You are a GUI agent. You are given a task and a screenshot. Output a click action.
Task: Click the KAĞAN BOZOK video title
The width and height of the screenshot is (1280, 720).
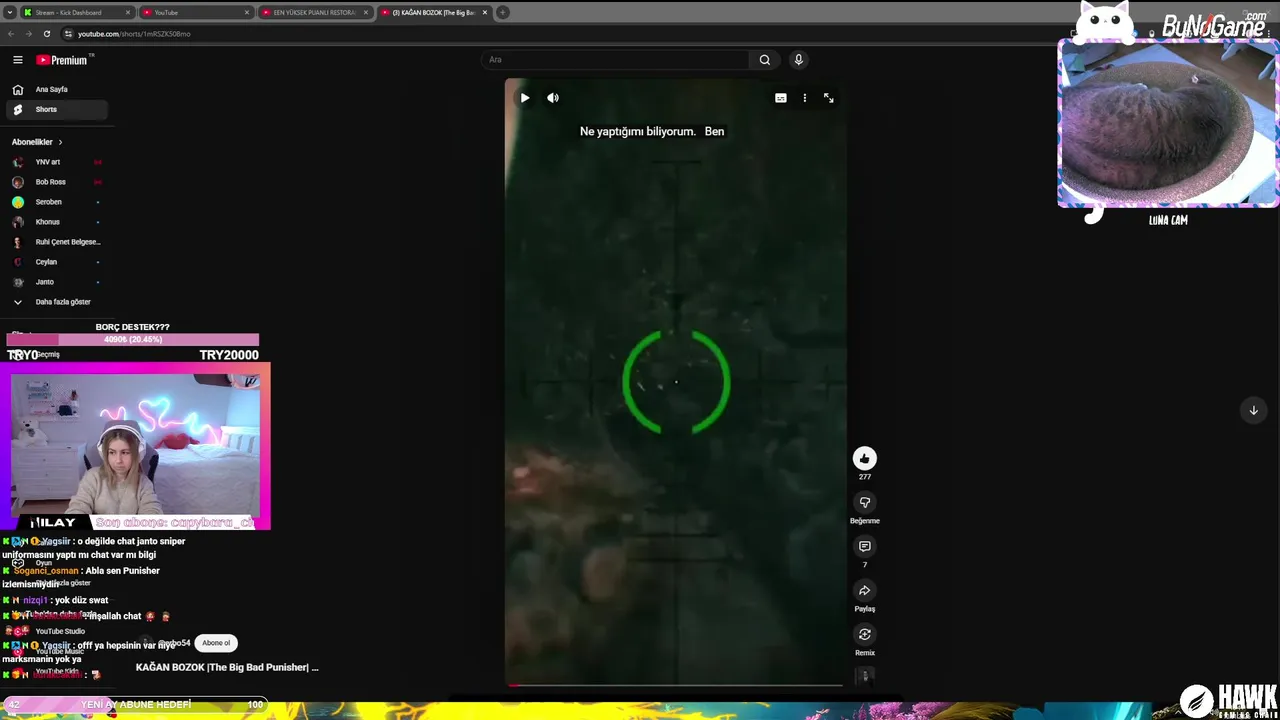pos(227,667)
